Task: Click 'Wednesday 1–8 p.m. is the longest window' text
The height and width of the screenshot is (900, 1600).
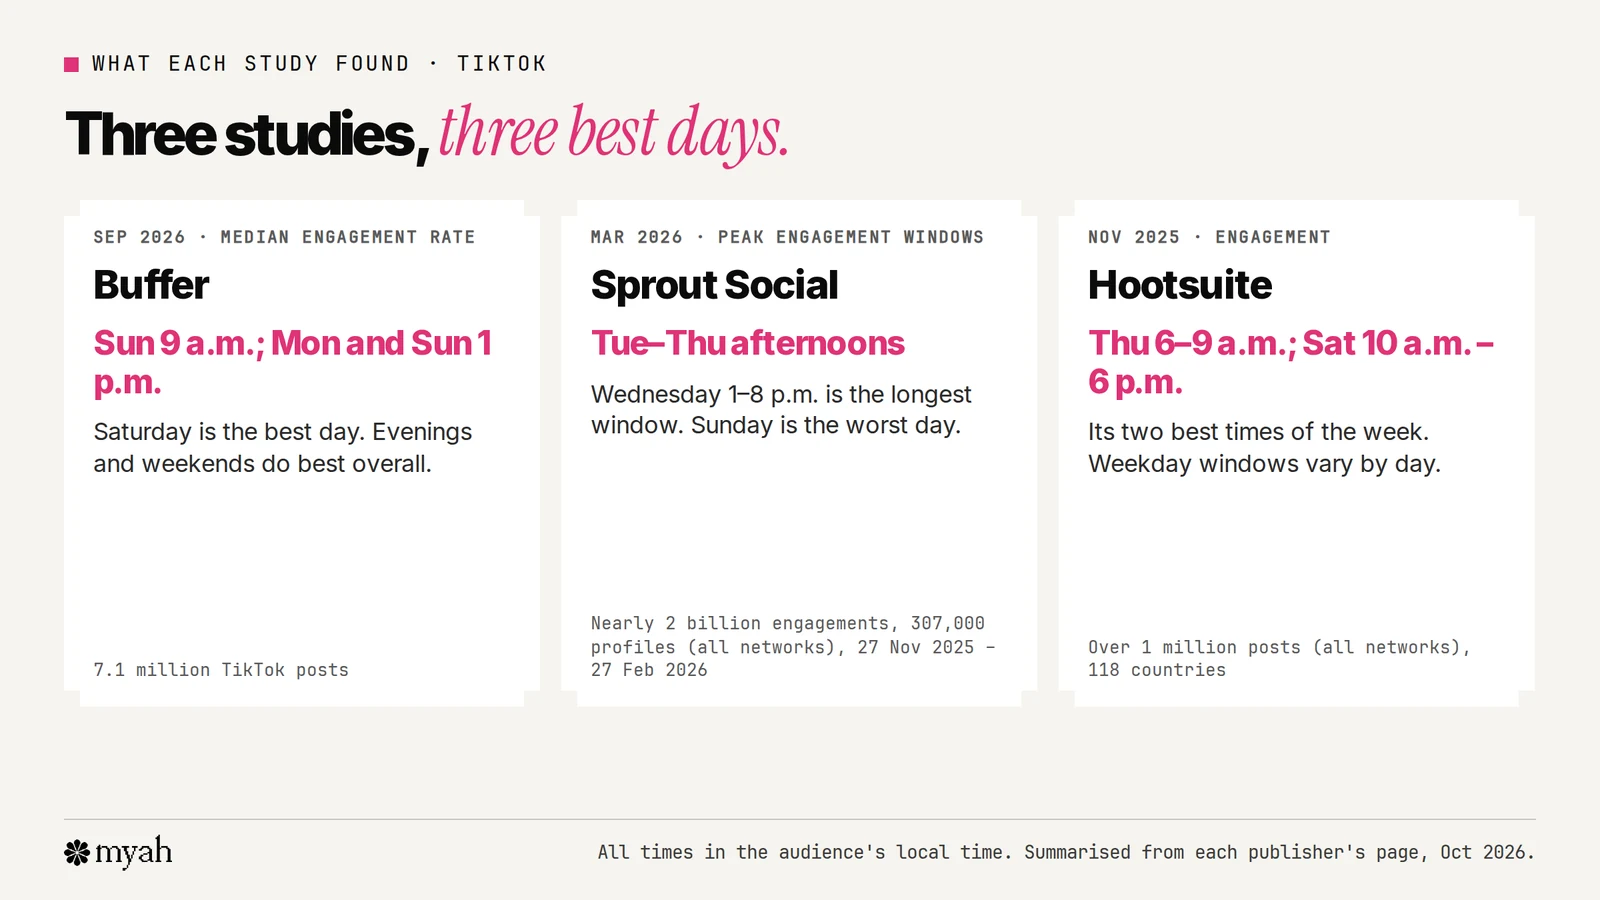Action: (781, 410)
